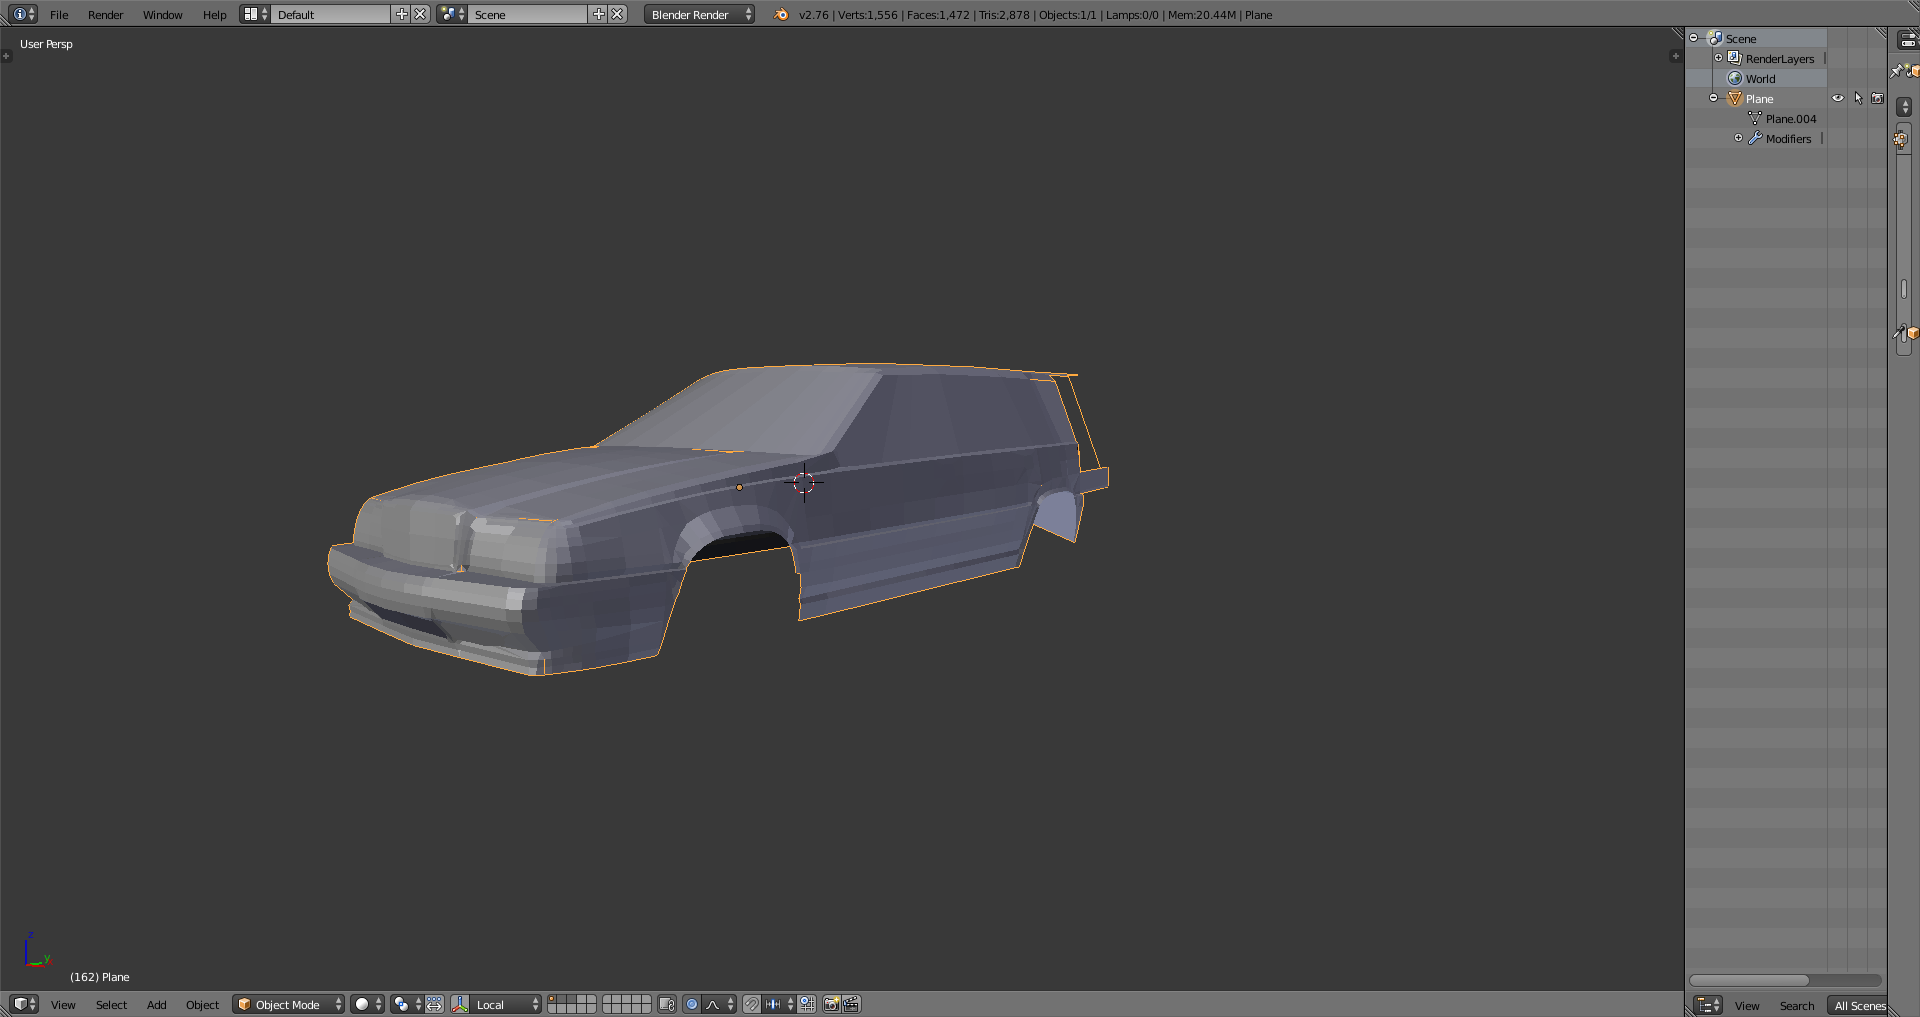Toggle Plane renderability with the camera icon
Viewport: 1920px width, 1017px height.
pyautogui.click(x=1877, y=99)
